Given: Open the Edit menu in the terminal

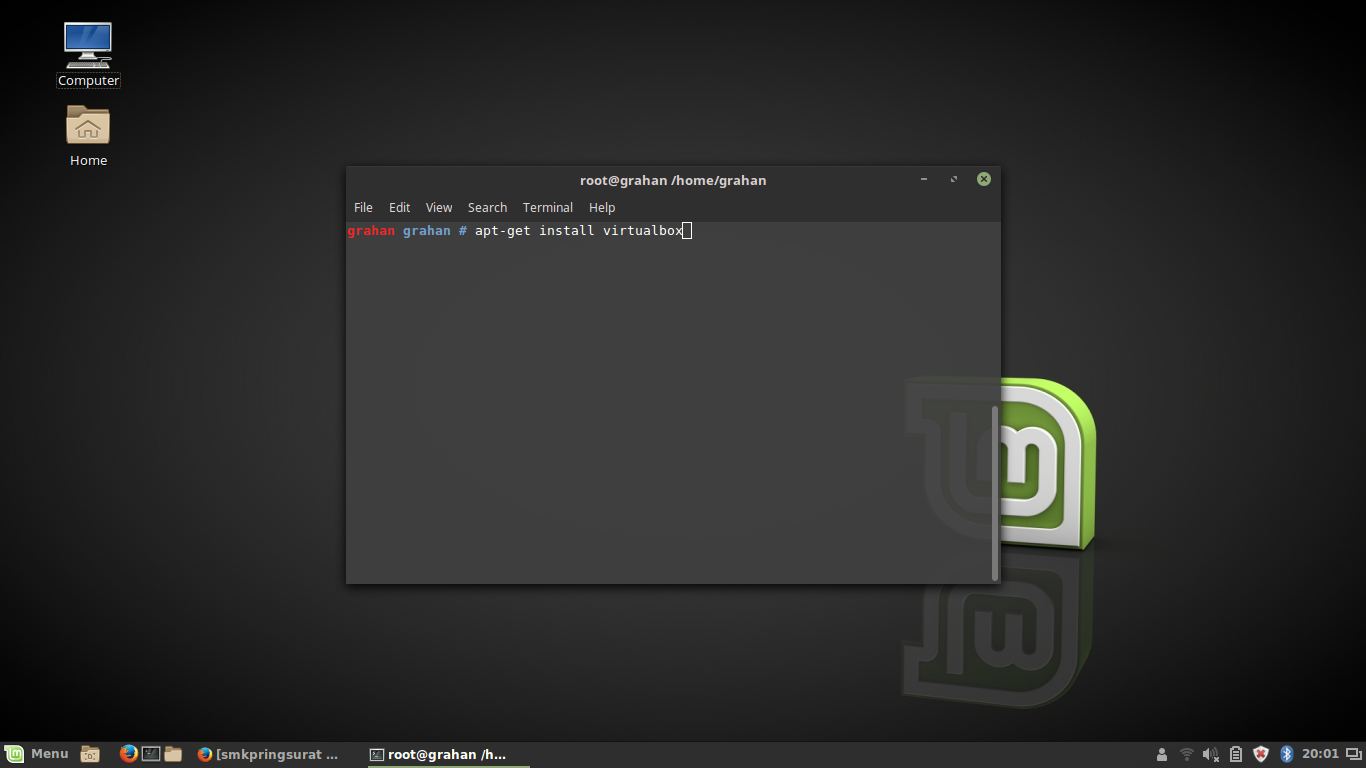Looking at the screenshot, I should [x=399, y=207].
